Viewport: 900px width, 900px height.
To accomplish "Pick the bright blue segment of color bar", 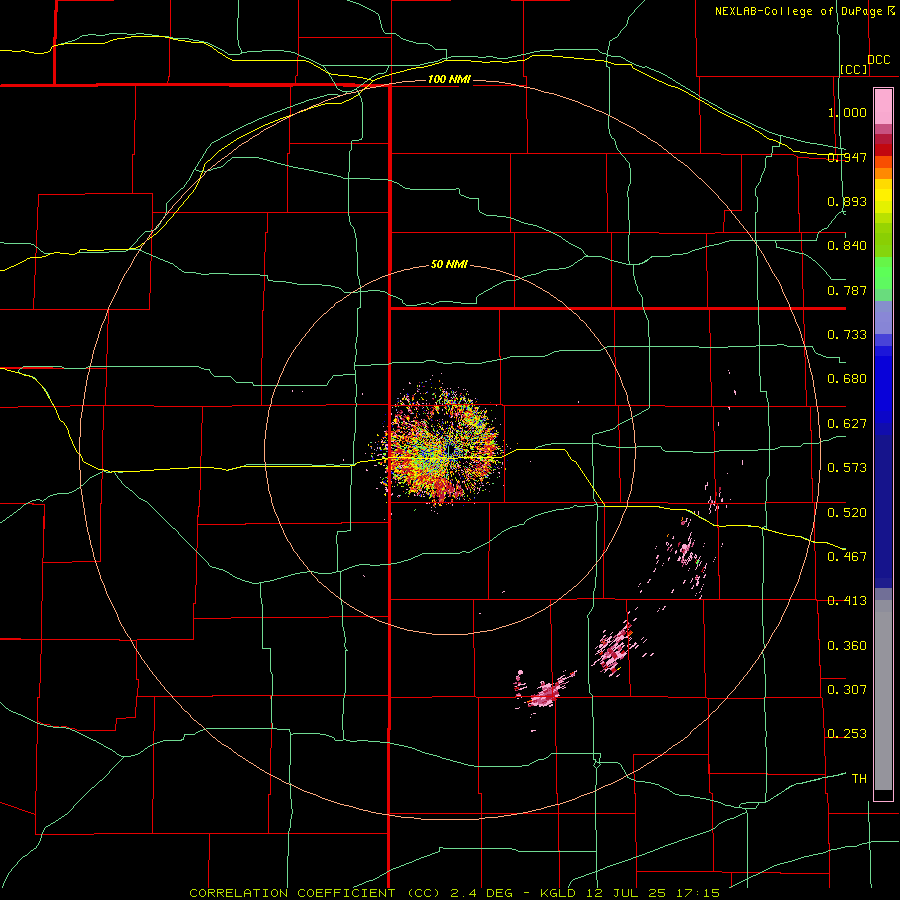I will pyautogui.click(x=883, y=390).
